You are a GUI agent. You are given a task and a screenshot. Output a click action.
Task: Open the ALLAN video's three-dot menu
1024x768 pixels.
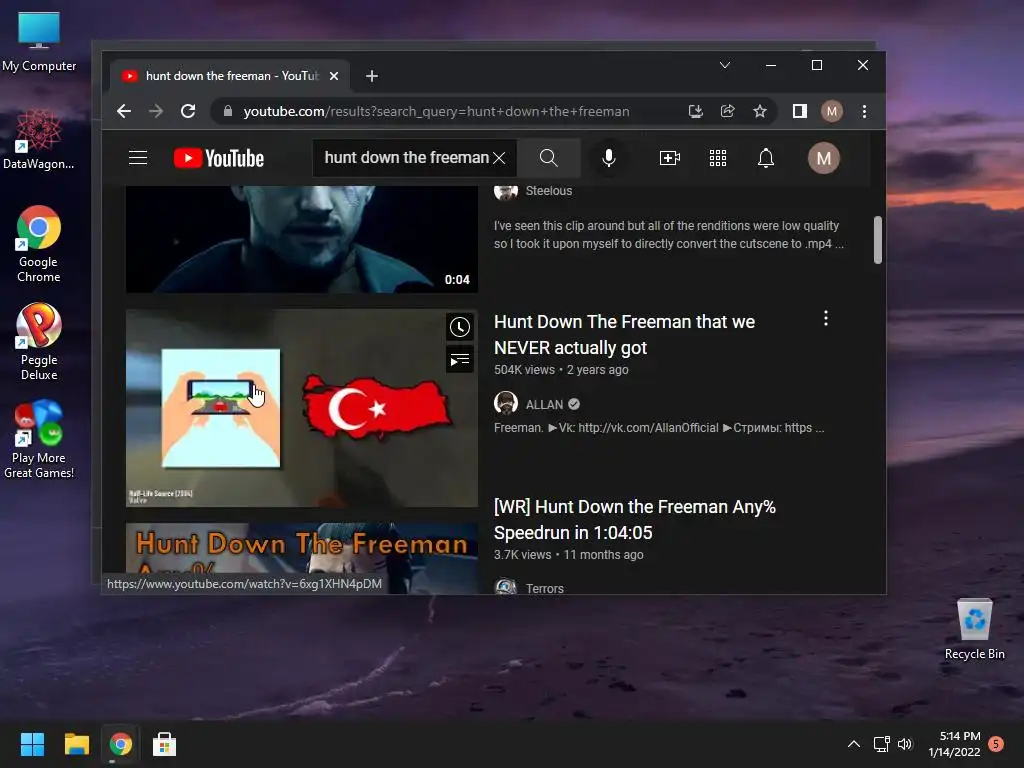825,318
